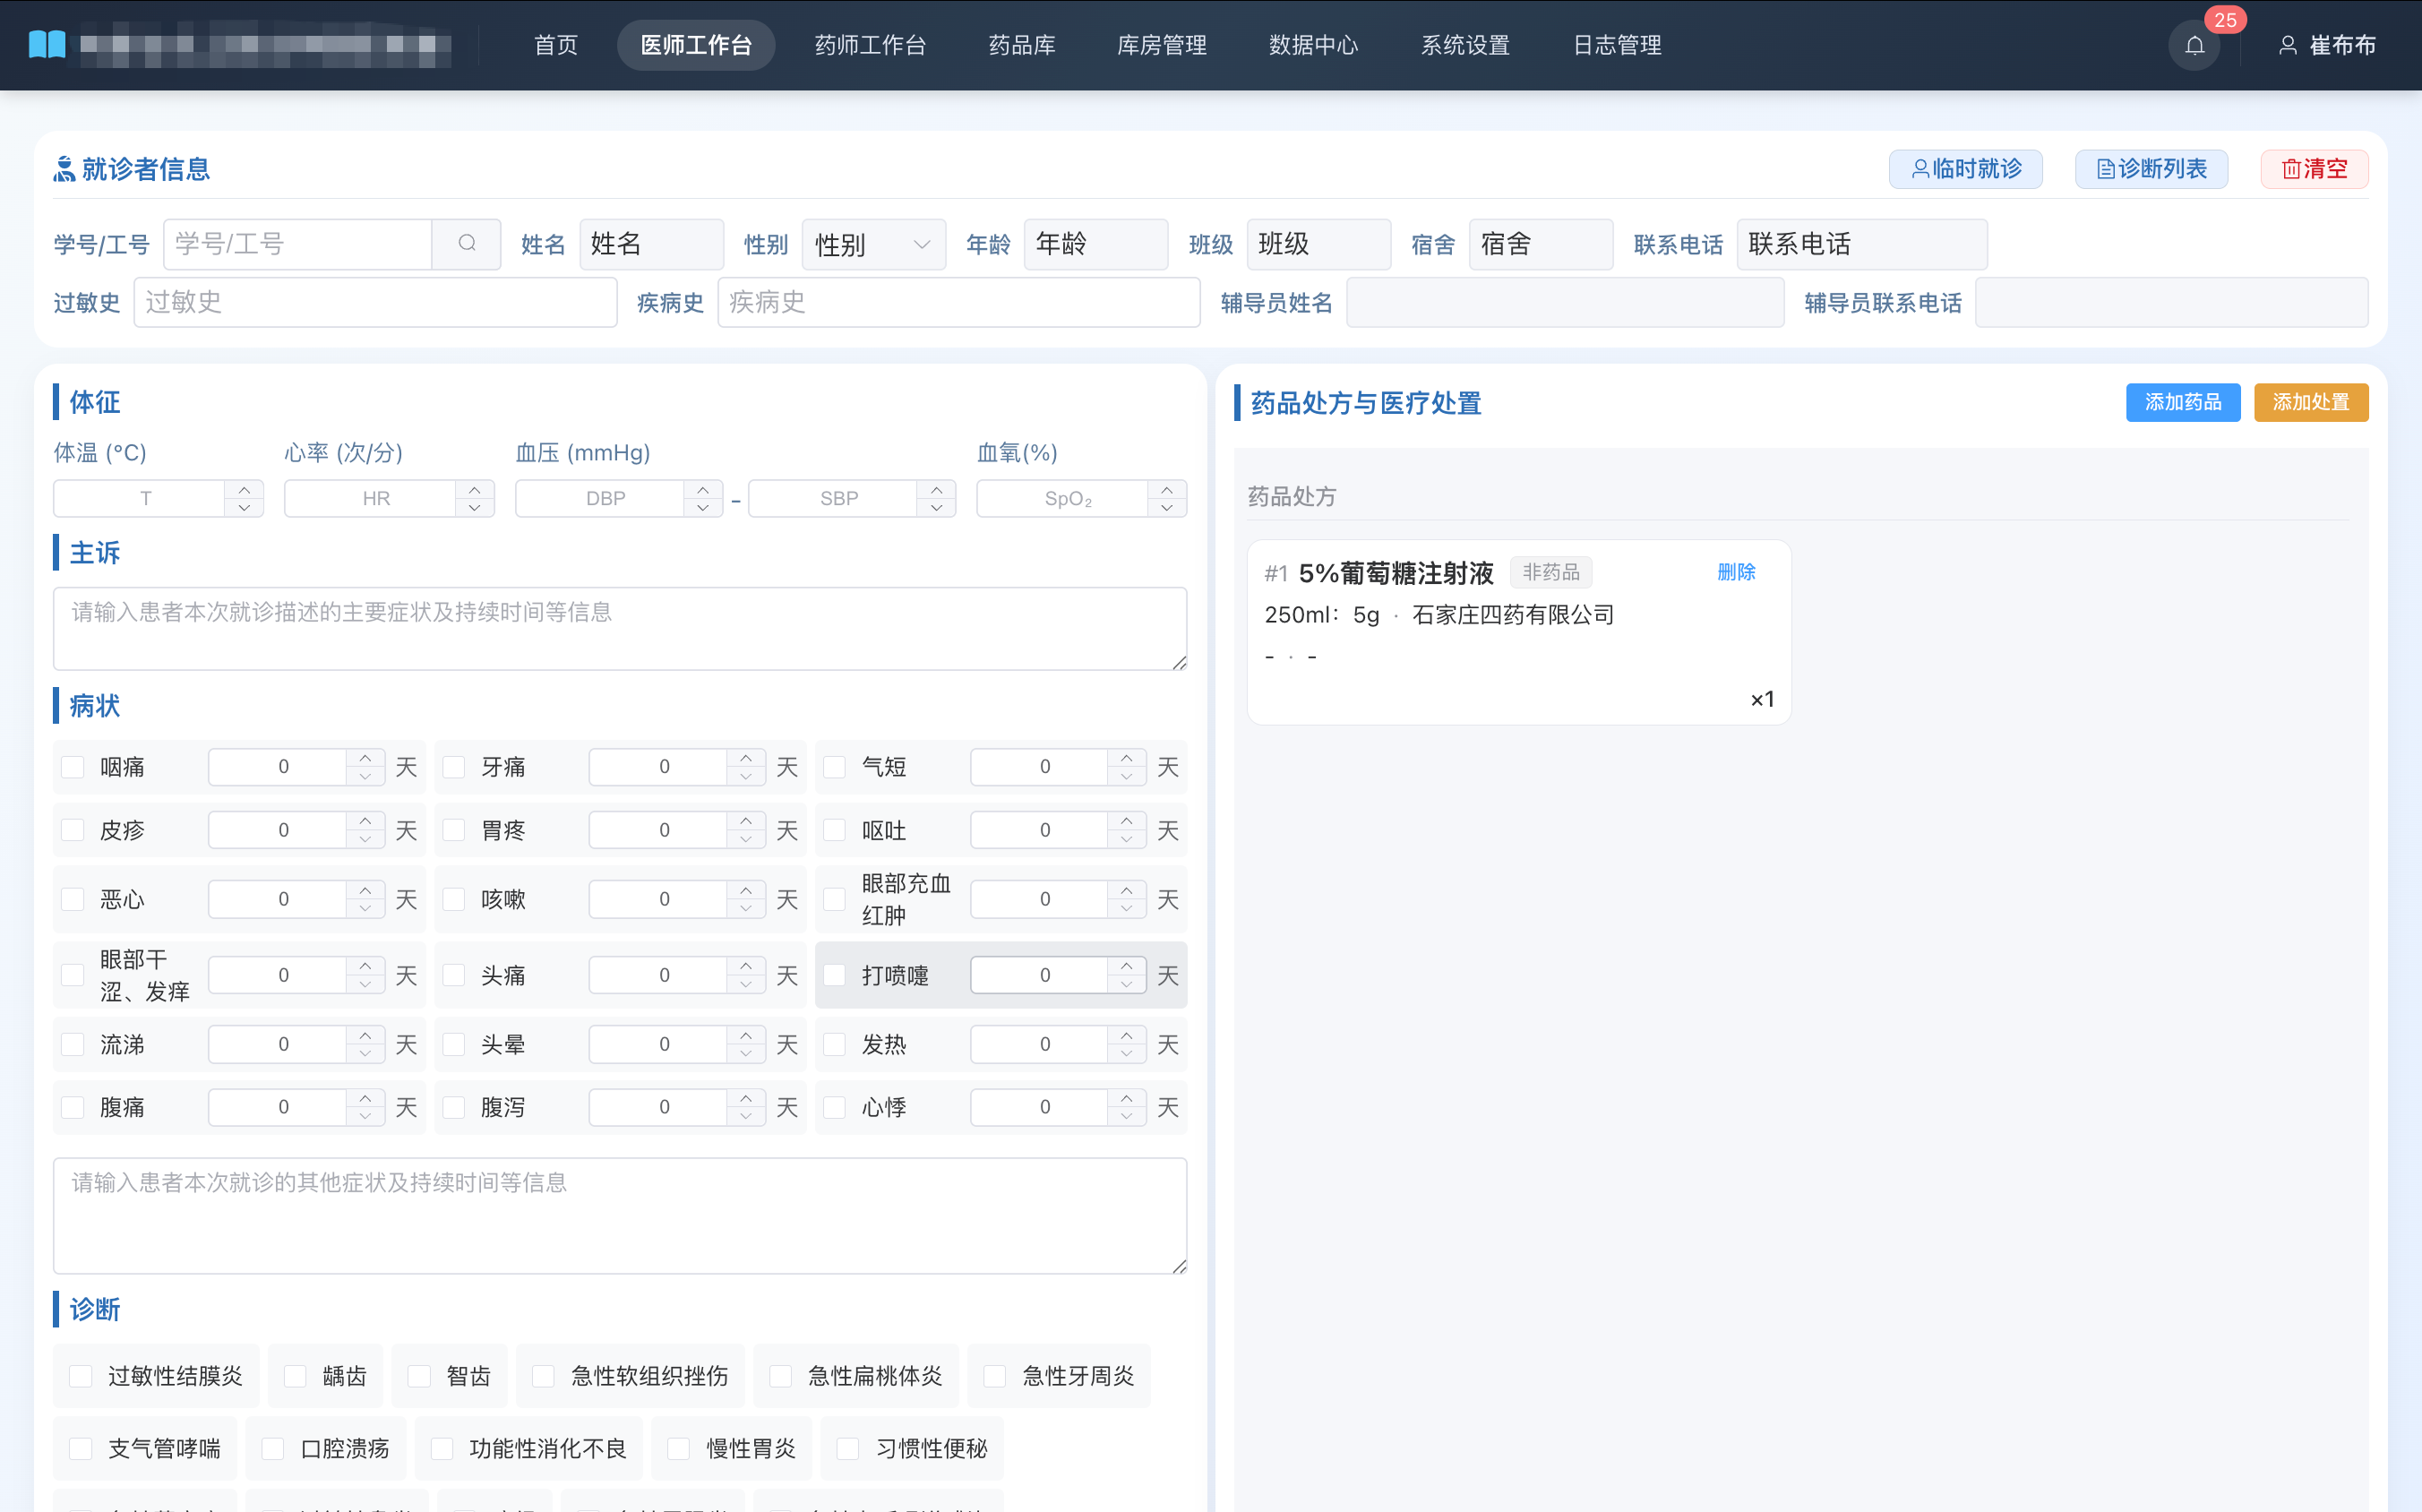The width and height of the screenshot is (2422, 1512).
Task: Increase 打喷嚏 days with up arrow
Action: (1127, 966)
